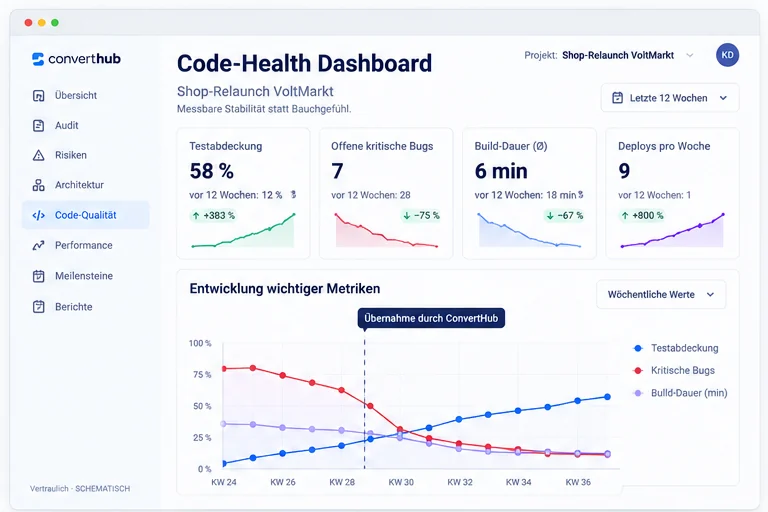Image resolution: width=768 pixels, height=512 pixels.
Task: Click the converthub logo icon
Action: pyautogui.click(x=38, y=59)
